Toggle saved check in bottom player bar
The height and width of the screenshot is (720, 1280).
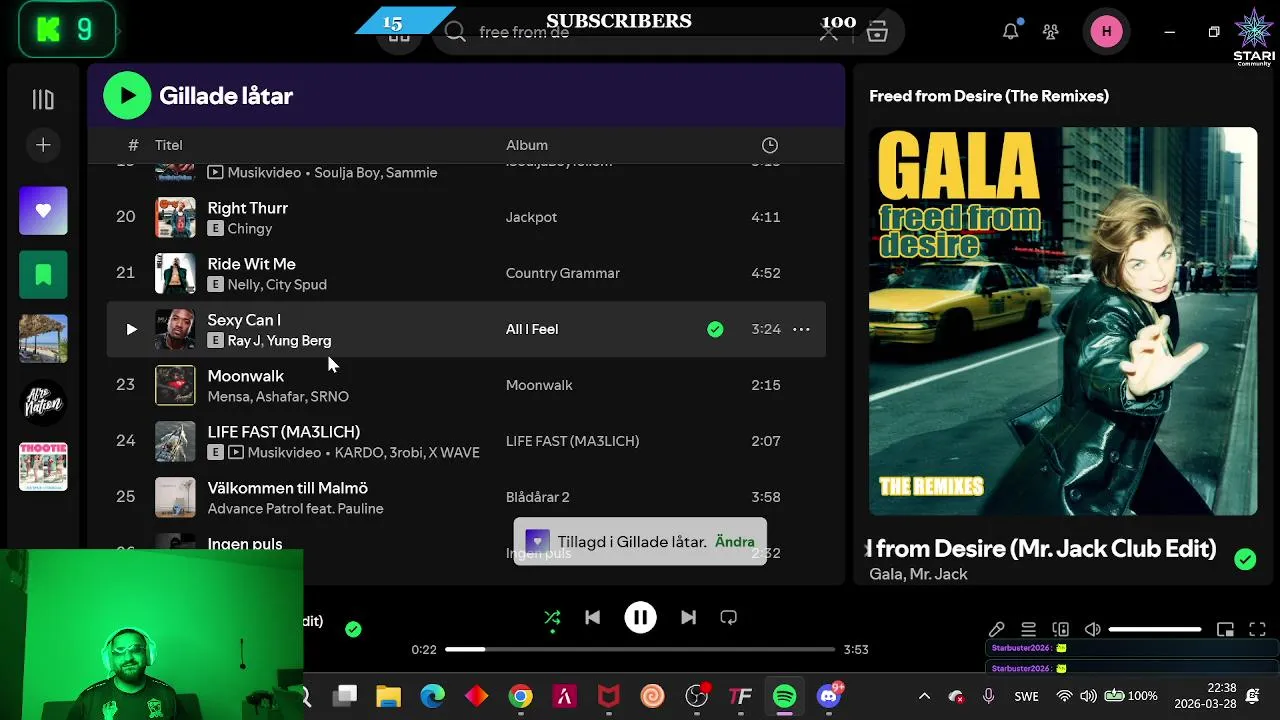pyautogui.click(x=353, y=629)
